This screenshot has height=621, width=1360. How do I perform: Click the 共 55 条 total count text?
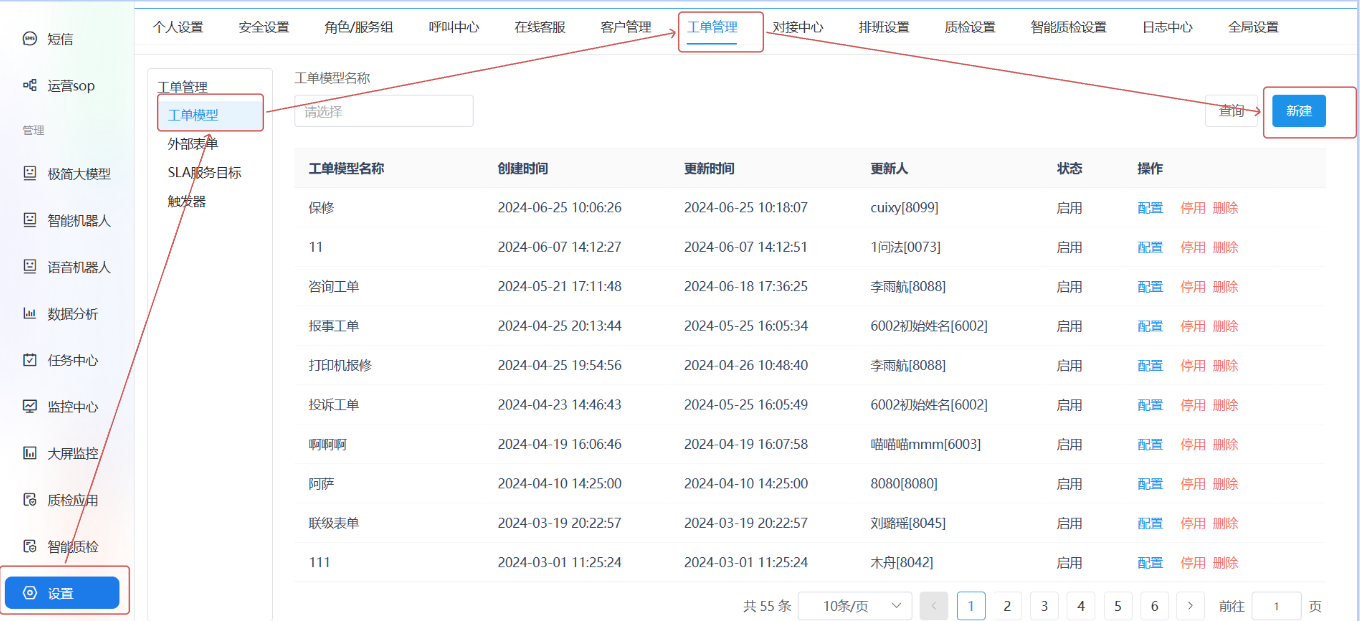pos(768,606)
